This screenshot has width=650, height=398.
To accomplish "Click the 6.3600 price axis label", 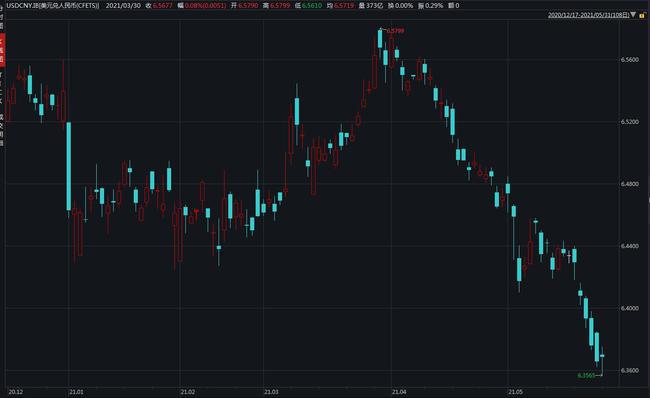I will tap(630, 371).
